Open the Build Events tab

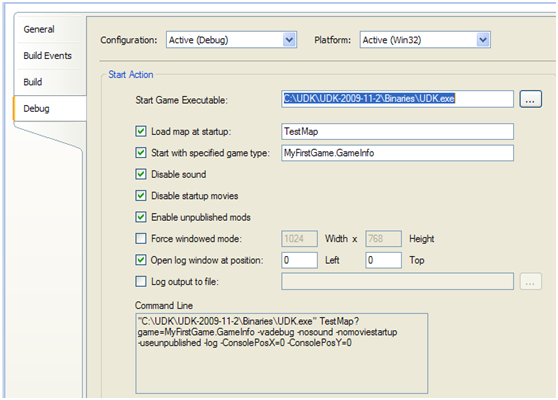pos(47,56)
